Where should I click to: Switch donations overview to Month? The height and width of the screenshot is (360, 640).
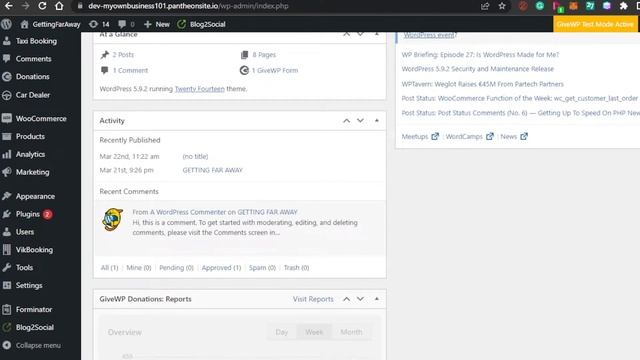click(351, 332)
